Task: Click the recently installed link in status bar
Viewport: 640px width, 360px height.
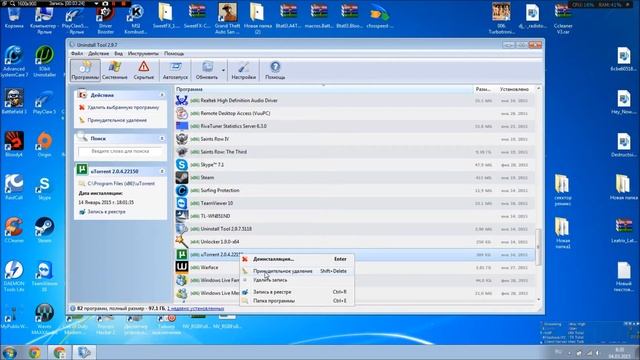Action: coord(196,309)
